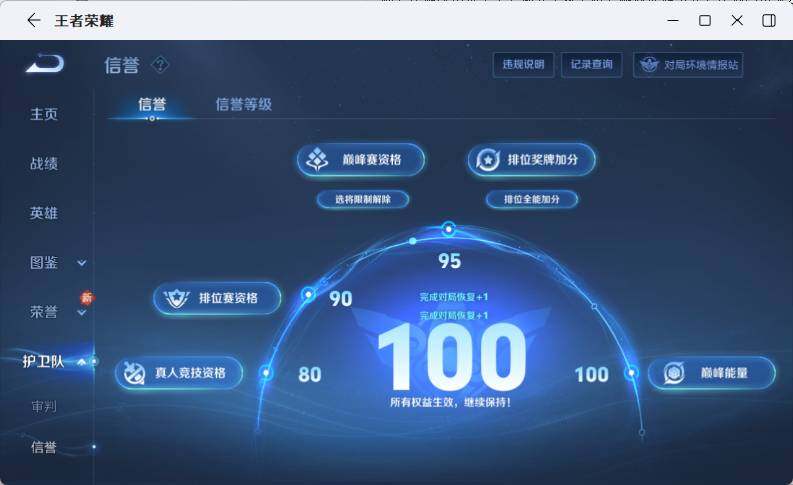Click the 80 marker node on arc
793x485 pixels.
pyautogui.click(x=266, y=373)
